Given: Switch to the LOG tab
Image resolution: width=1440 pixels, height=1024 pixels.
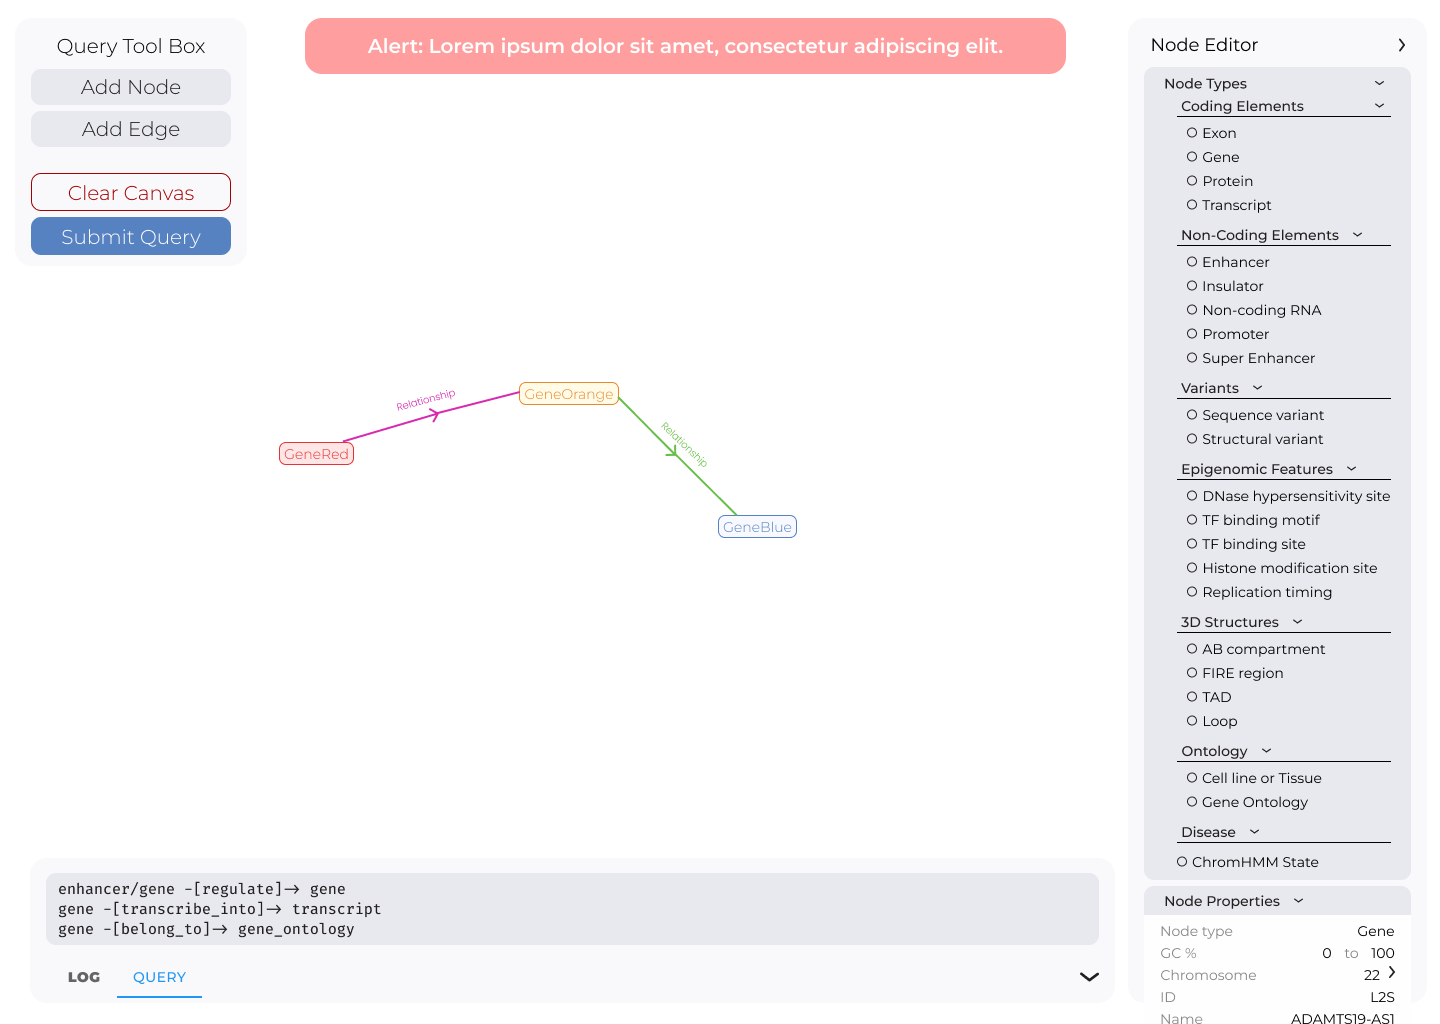Looking at the screenshot, I should coord(84,977).
